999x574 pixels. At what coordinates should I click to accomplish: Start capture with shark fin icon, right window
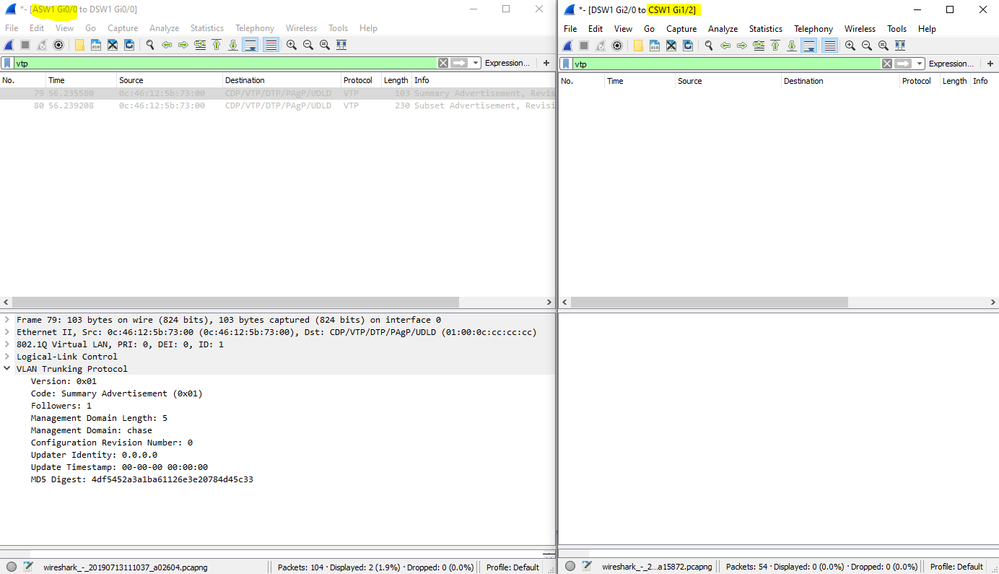(x=568, y=45)
